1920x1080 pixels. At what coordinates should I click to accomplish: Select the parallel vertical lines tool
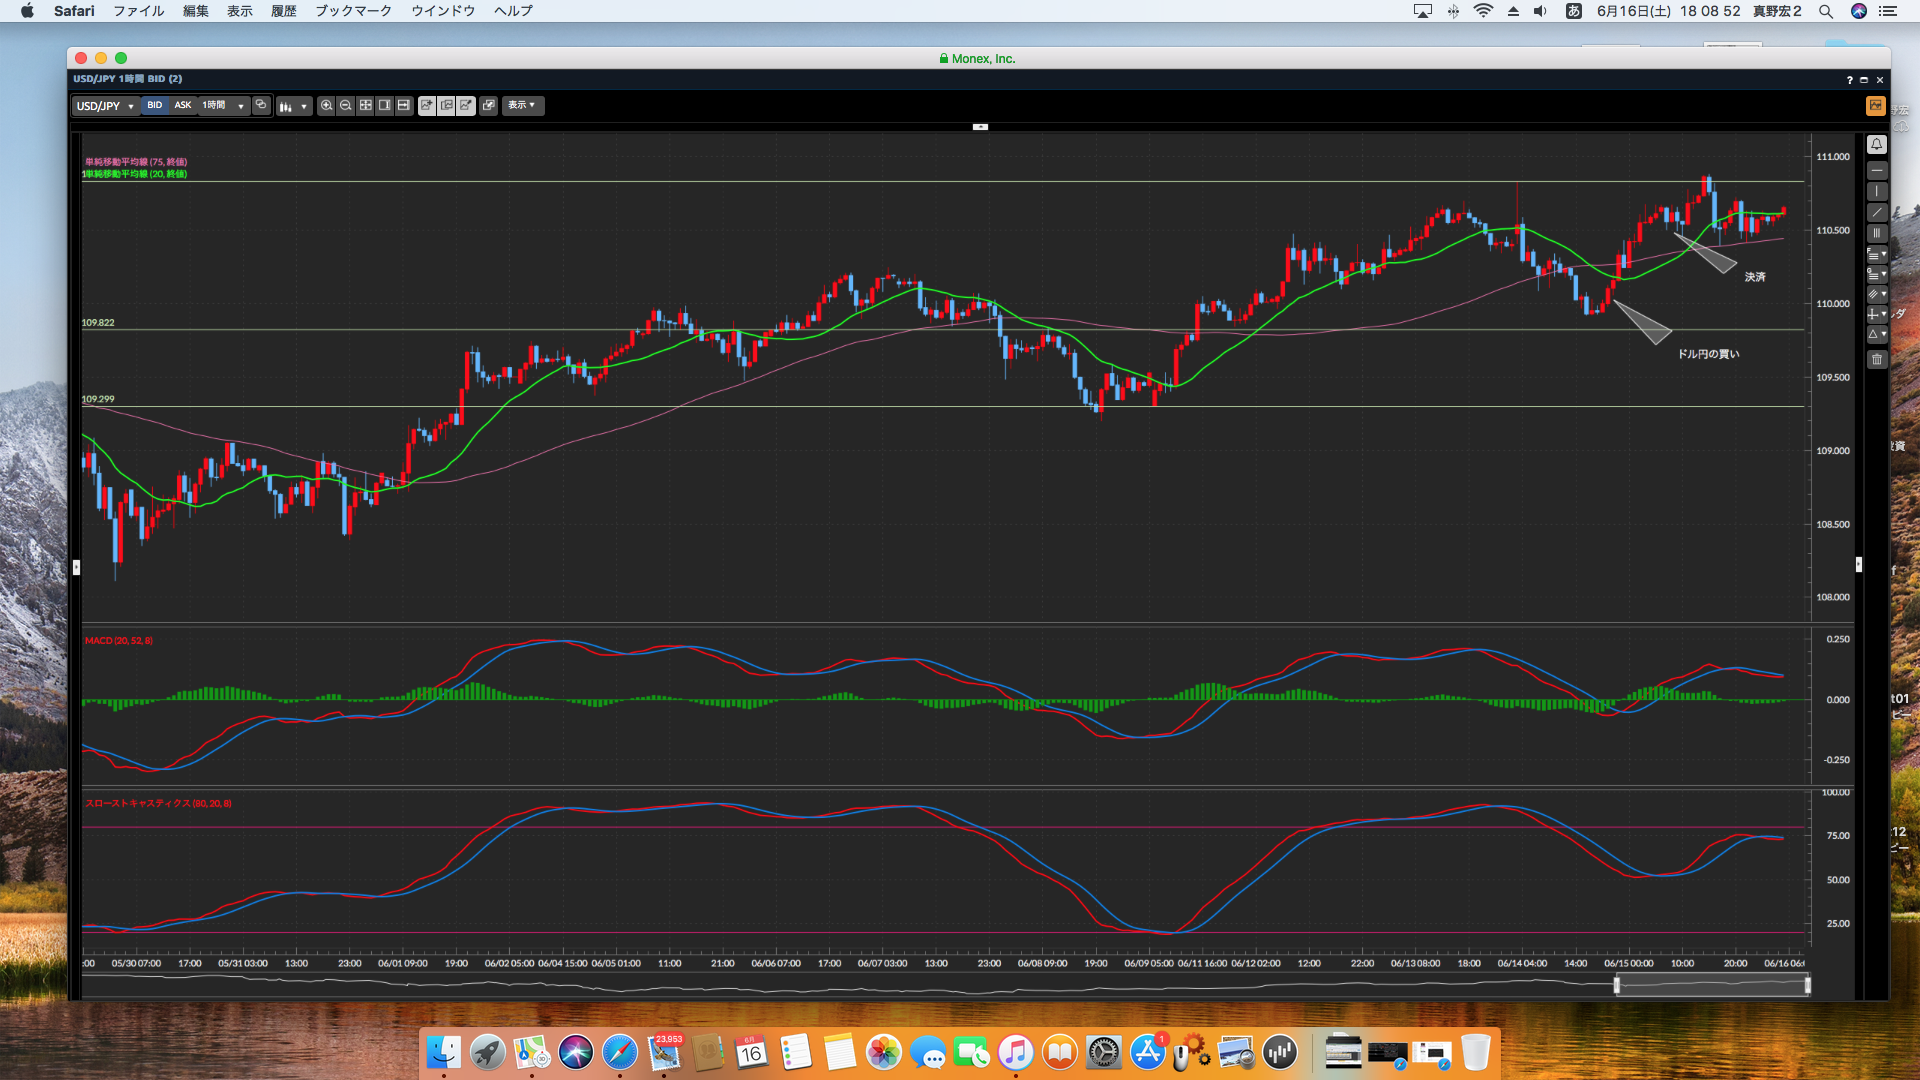click(x=1877, y=233)
